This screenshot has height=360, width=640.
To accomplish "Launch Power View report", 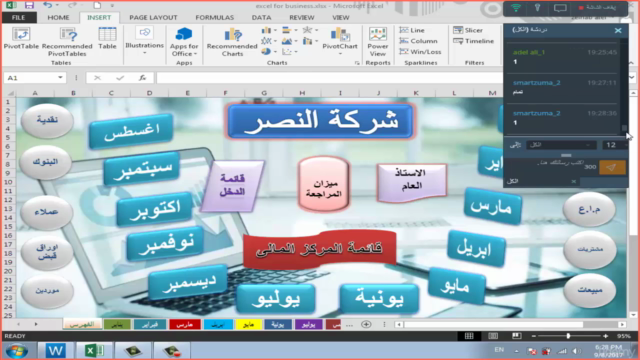I will click(x=378, y=42).
